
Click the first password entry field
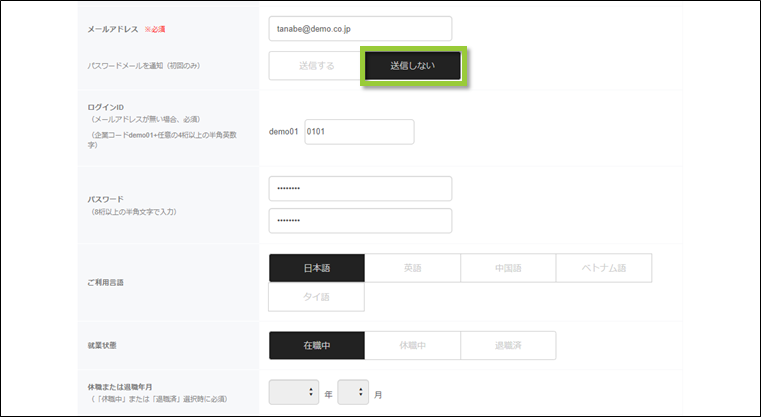click(x=360, y=189)
